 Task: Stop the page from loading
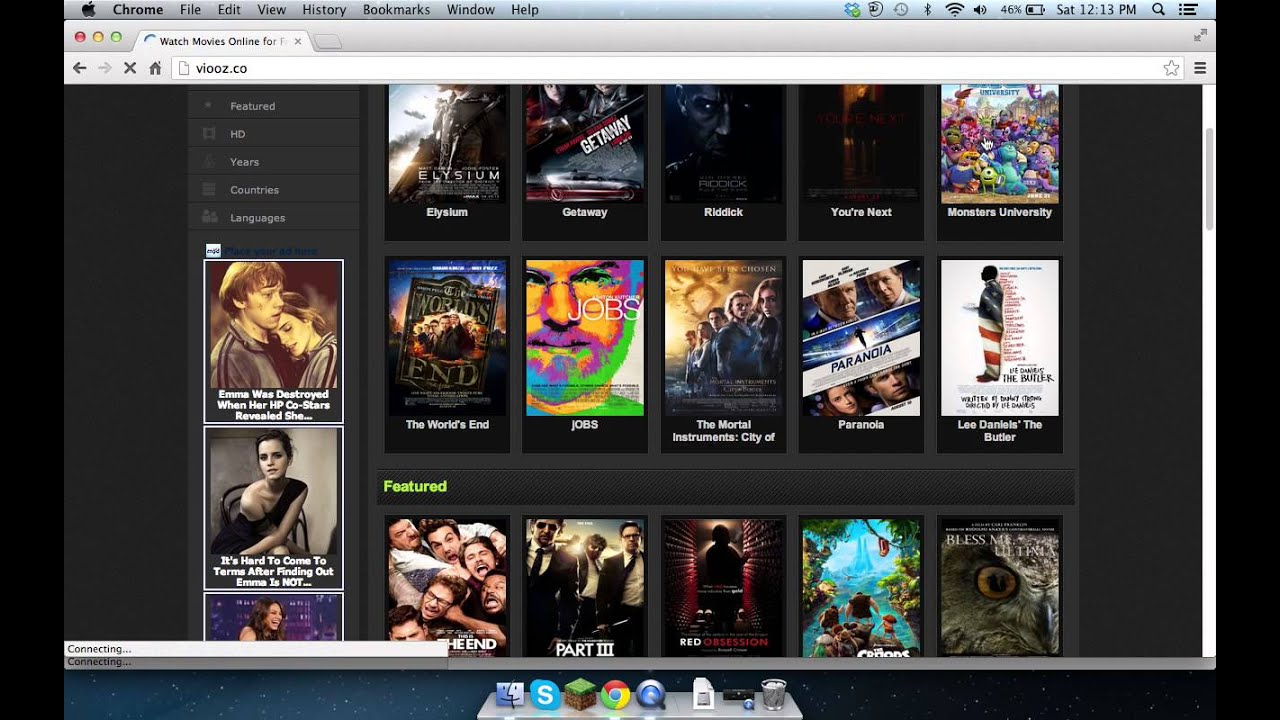coord(129,68)
